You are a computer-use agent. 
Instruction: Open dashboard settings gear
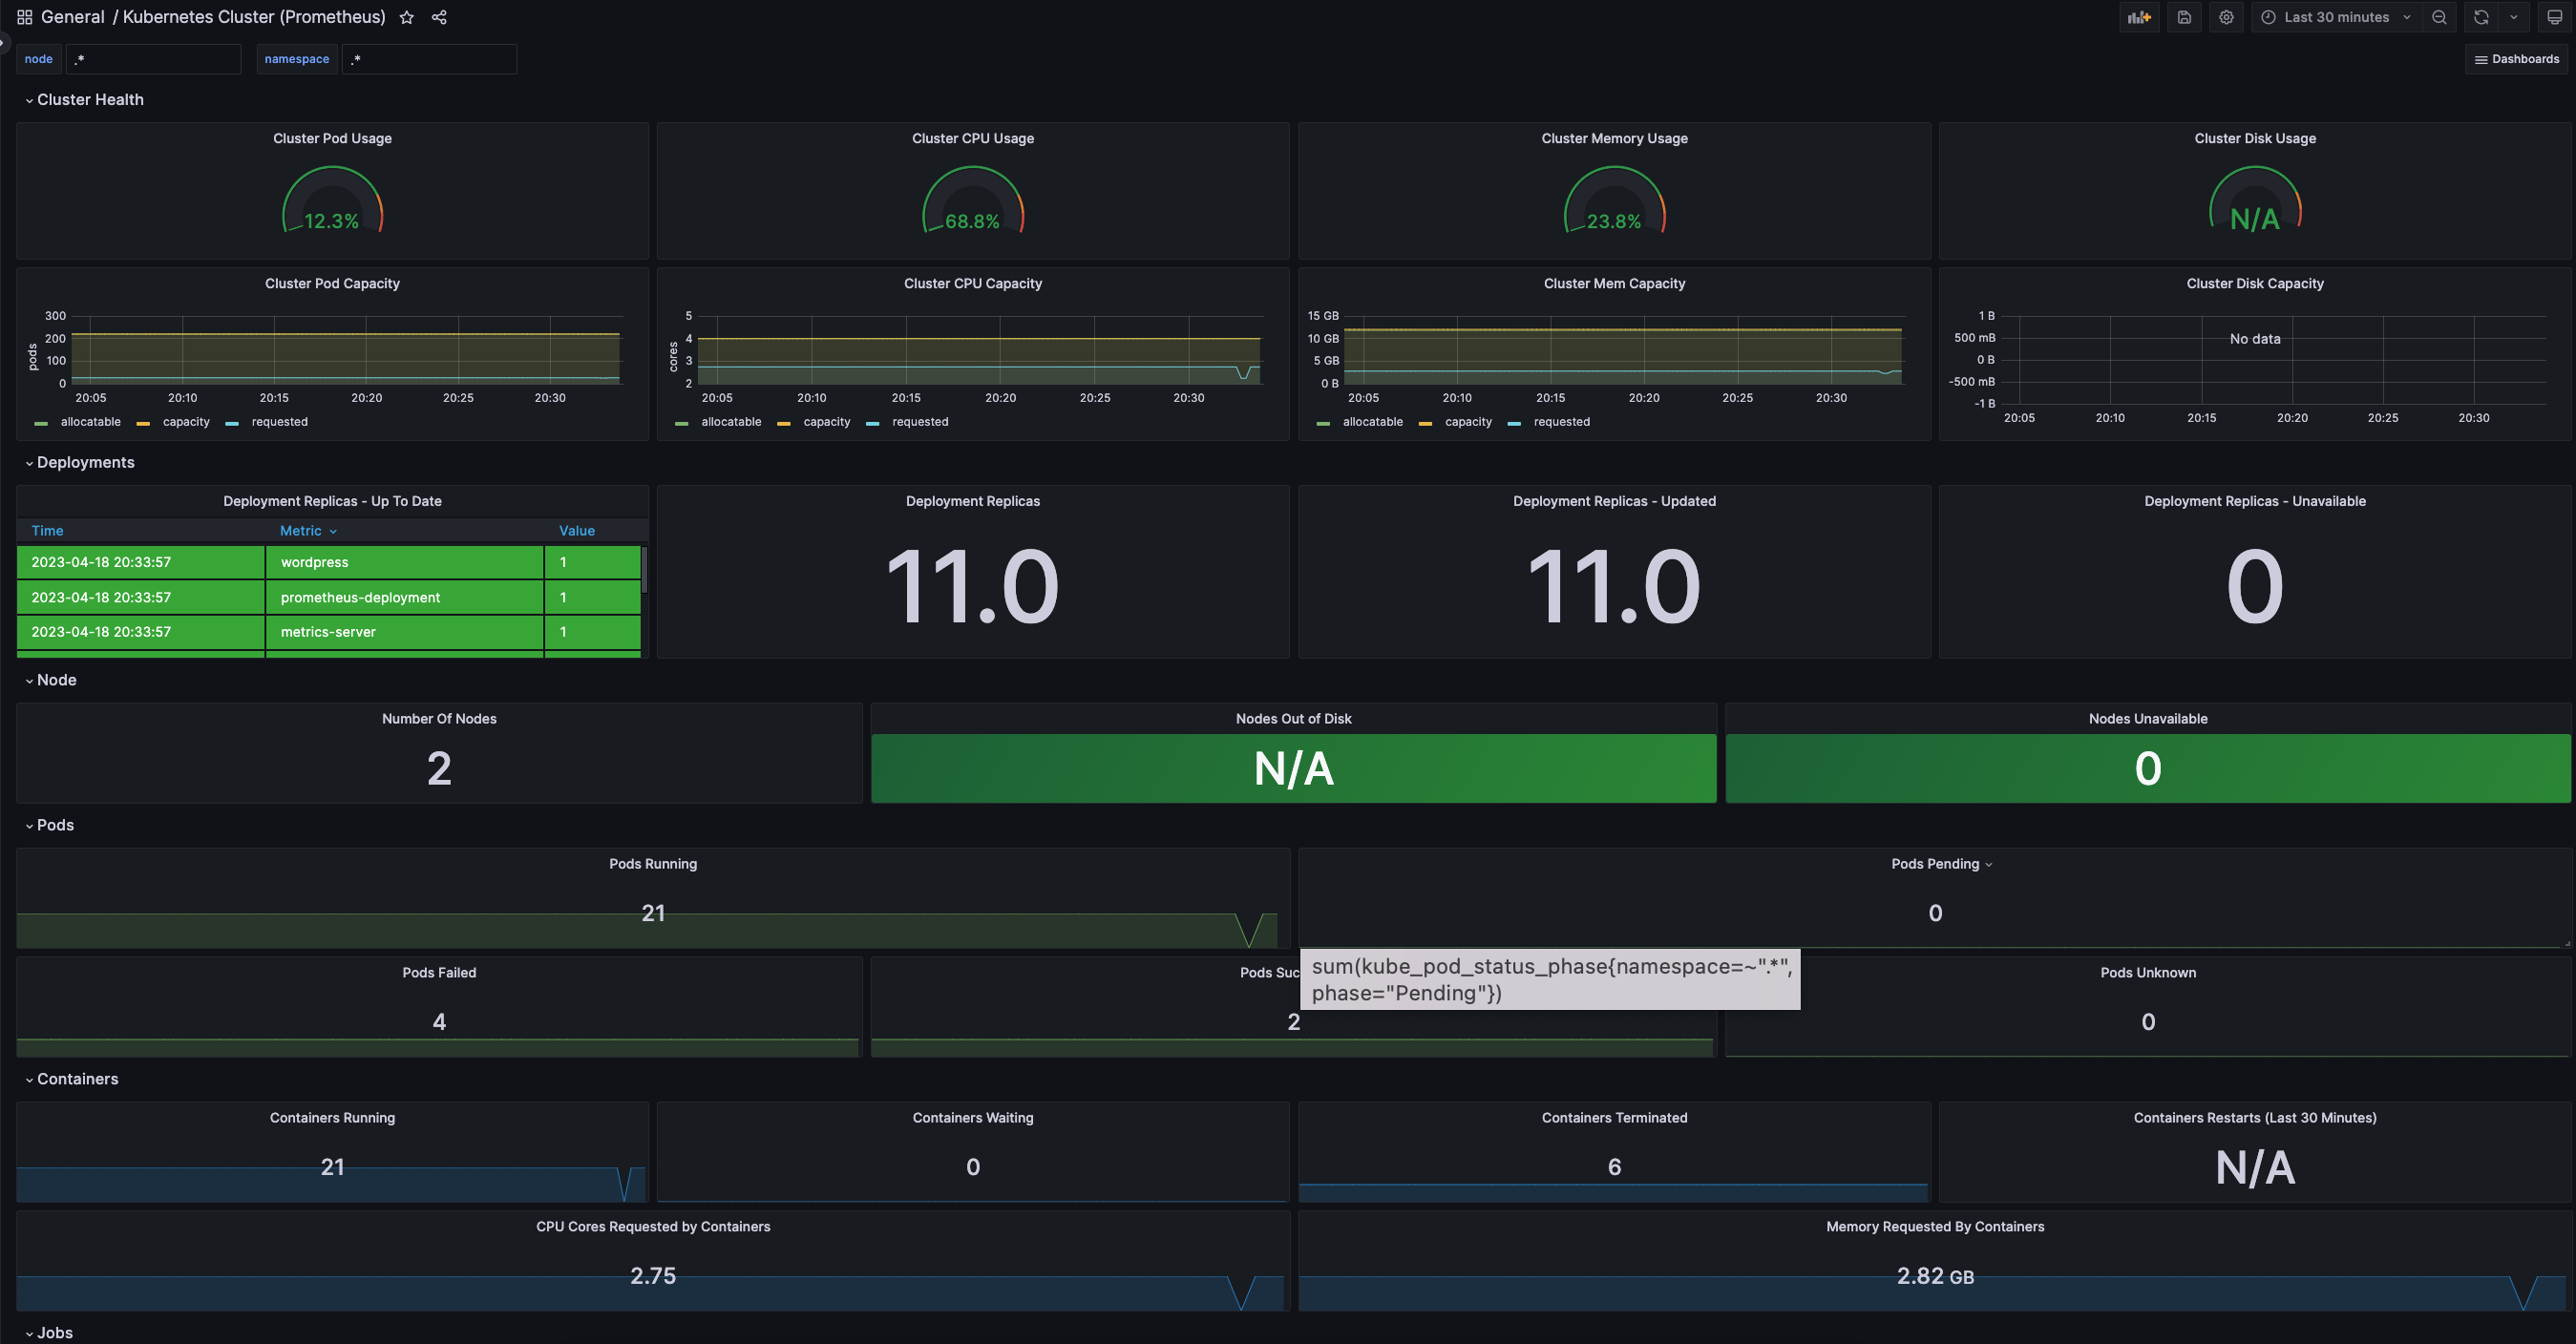tap(2226, 17)
